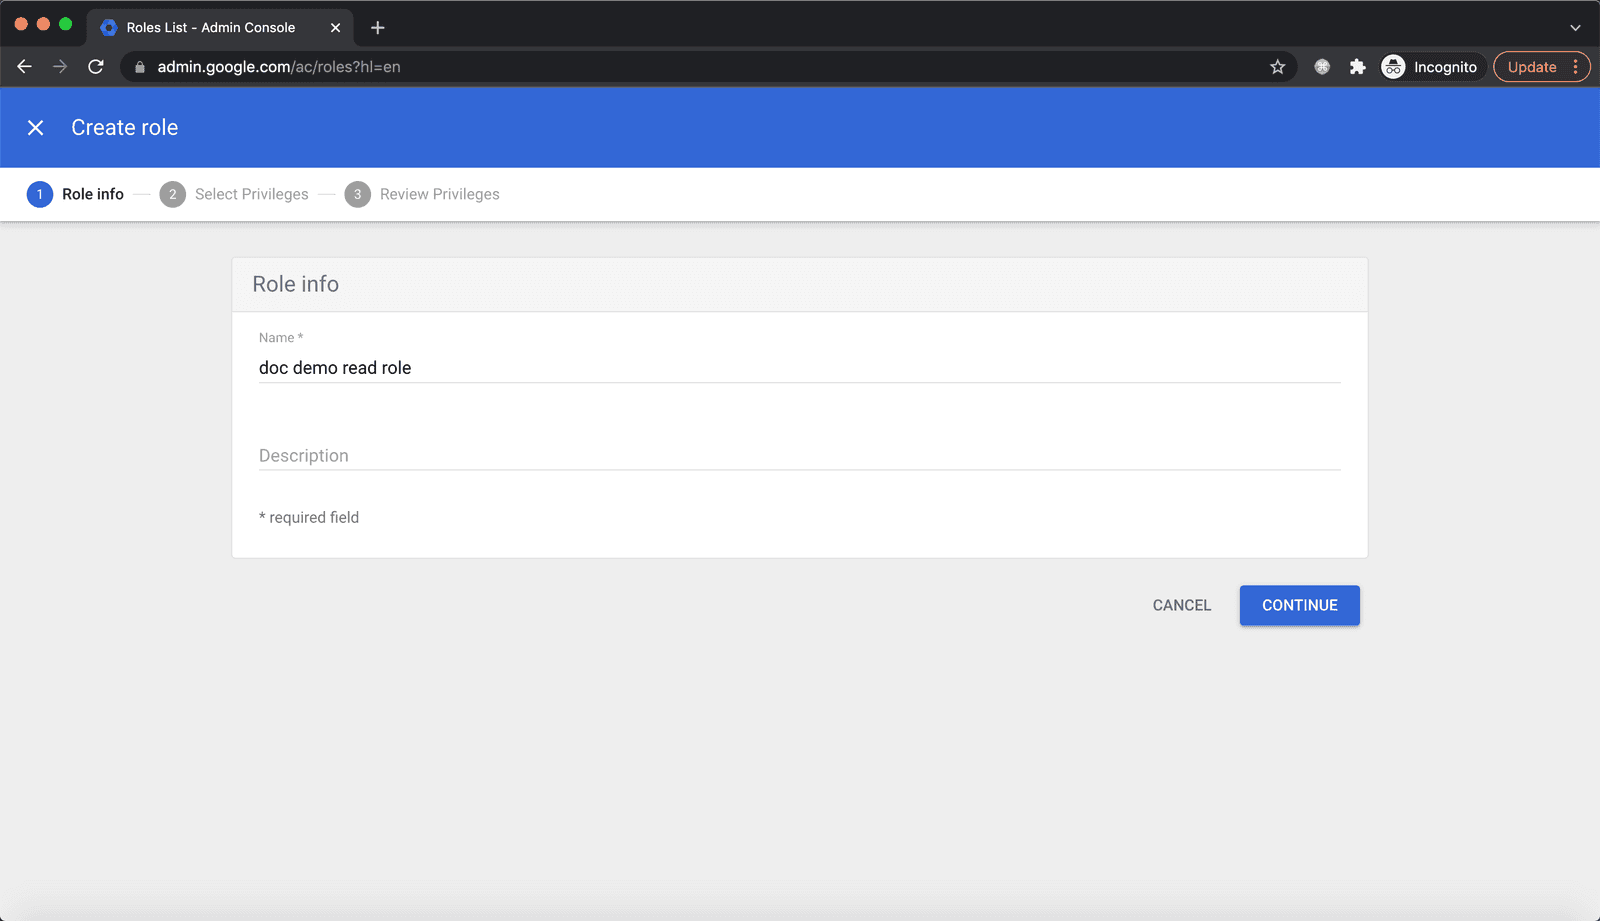Go to step 3 Review Privileges
The height and width of the screenshot is (921, 1600).
tap(422, 194)
